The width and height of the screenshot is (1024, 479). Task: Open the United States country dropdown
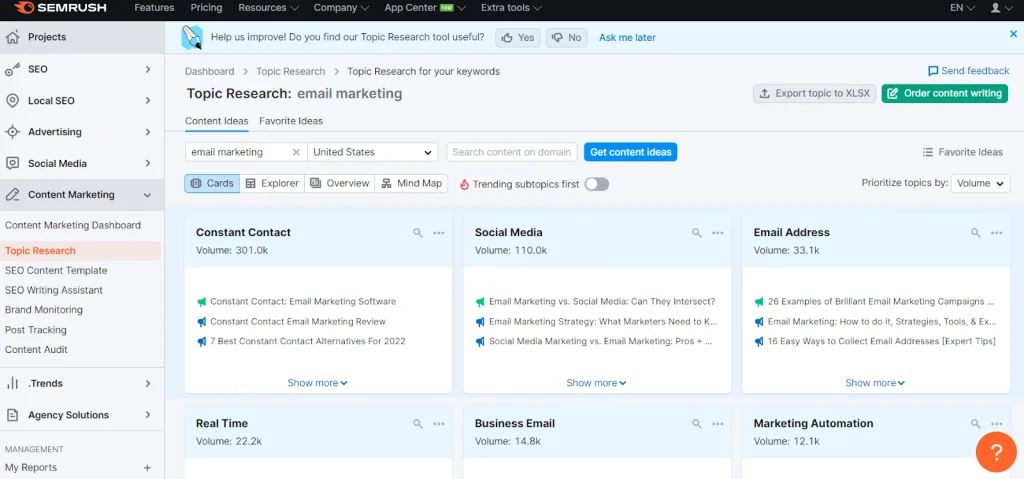coord(373,152)
